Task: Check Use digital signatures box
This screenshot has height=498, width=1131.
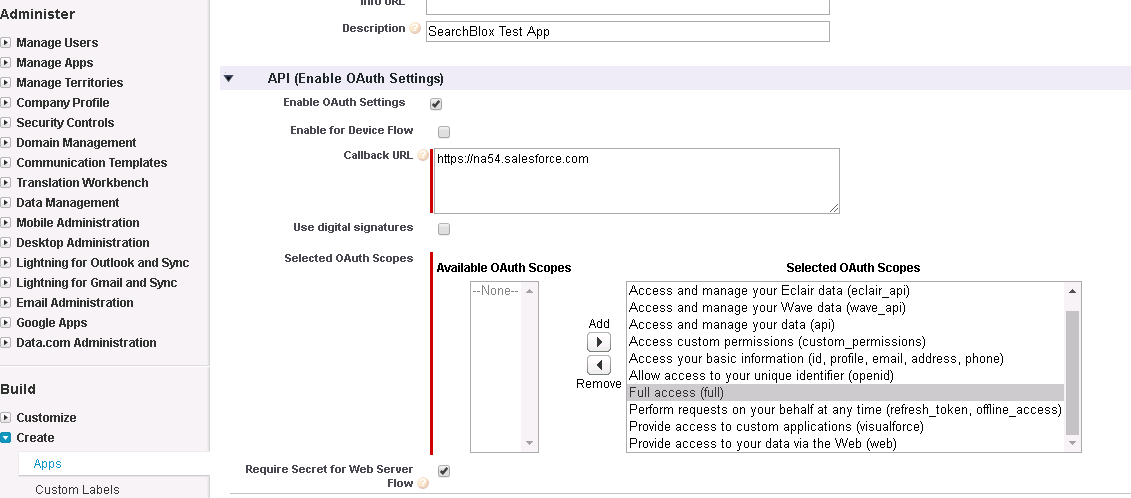Action: pos(444,229)
